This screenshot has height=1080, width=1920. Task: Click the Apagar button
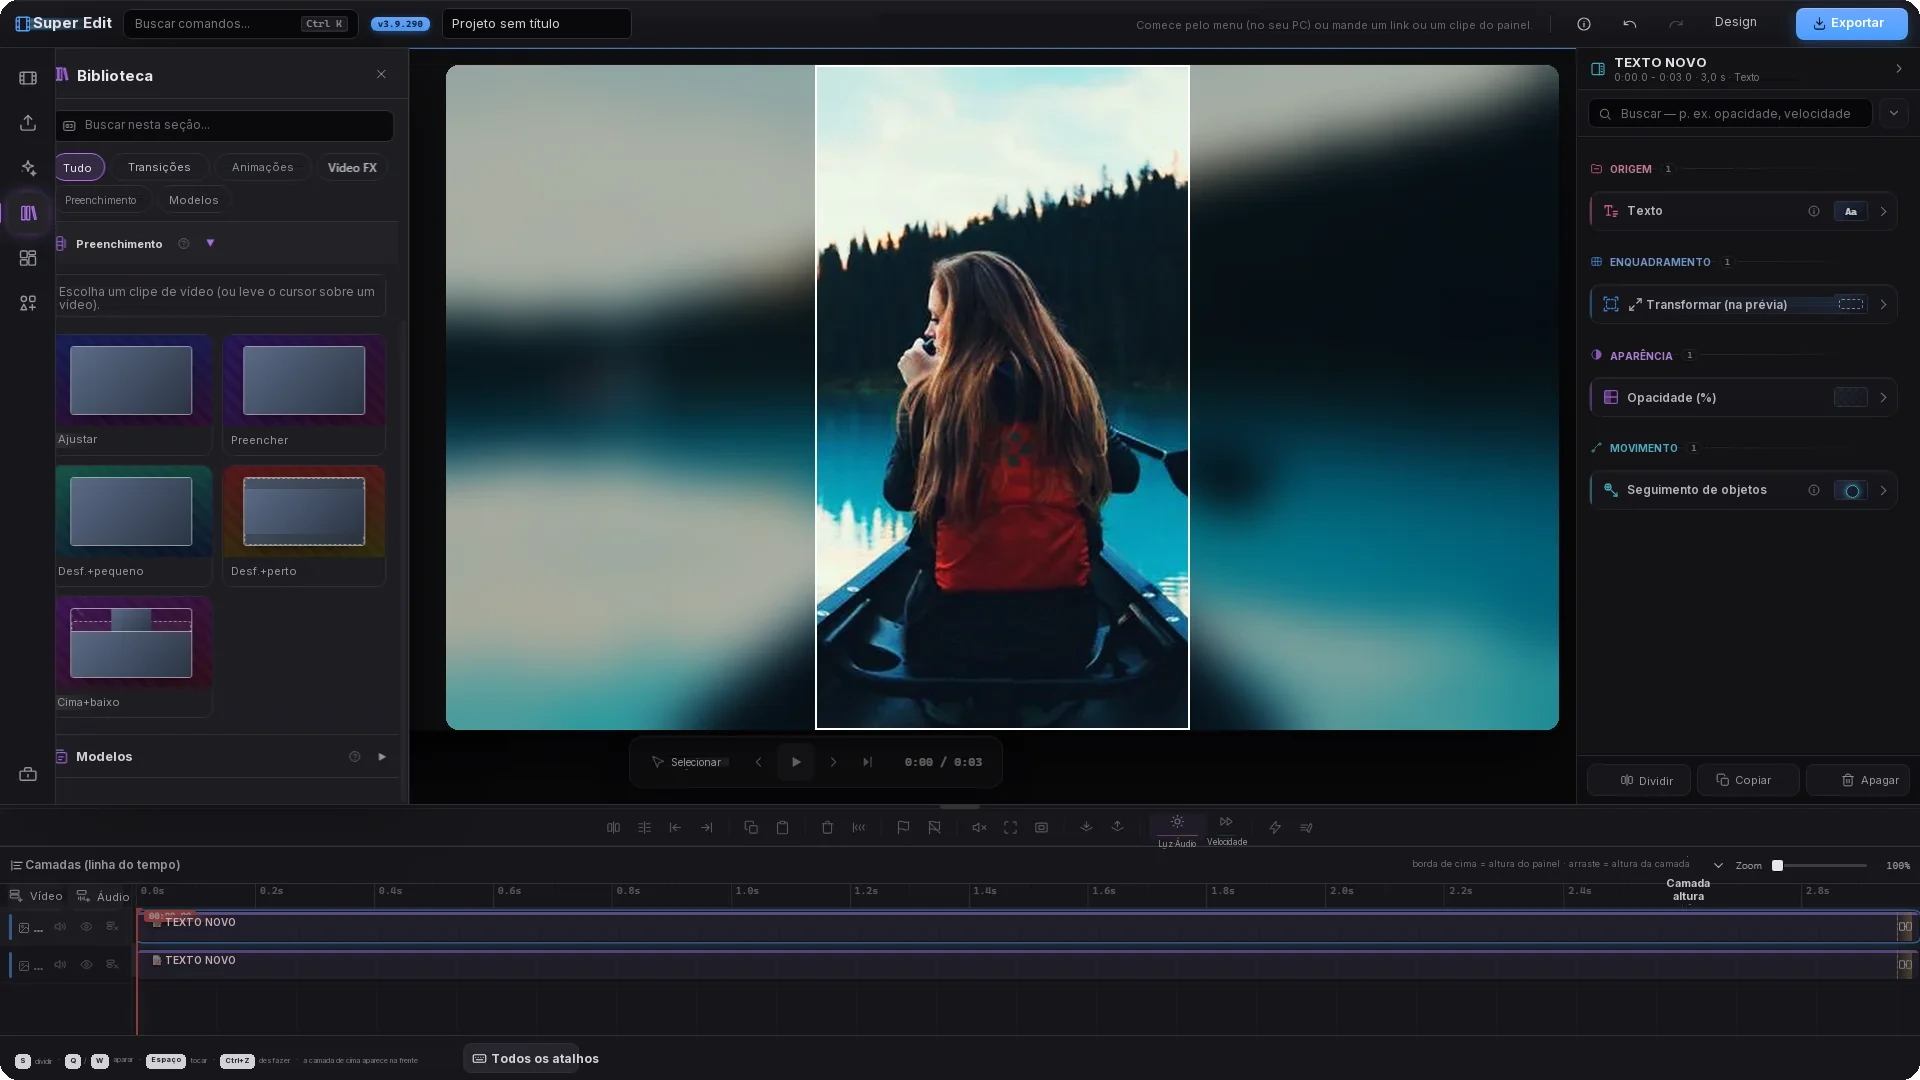(1858, 781)
